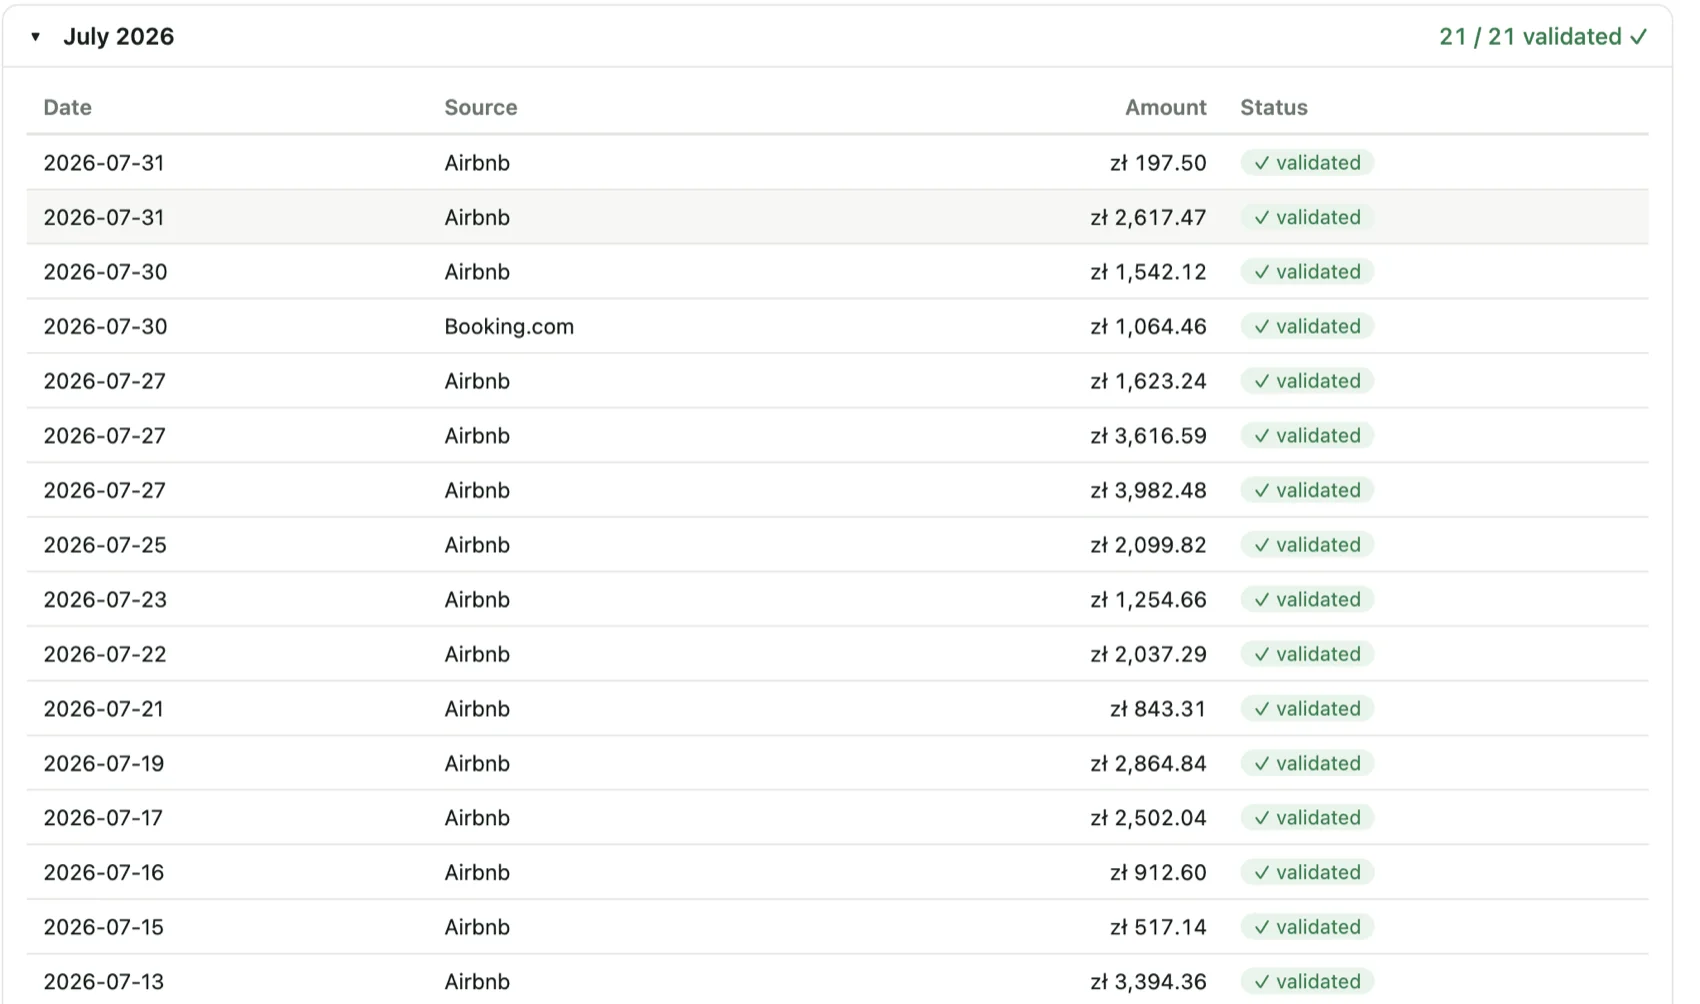Image resolution: width=1700 pixels, height=1004 pixels.
Task: Select the amount zł 2,502.04
Action: click(x=1148, y=818)
